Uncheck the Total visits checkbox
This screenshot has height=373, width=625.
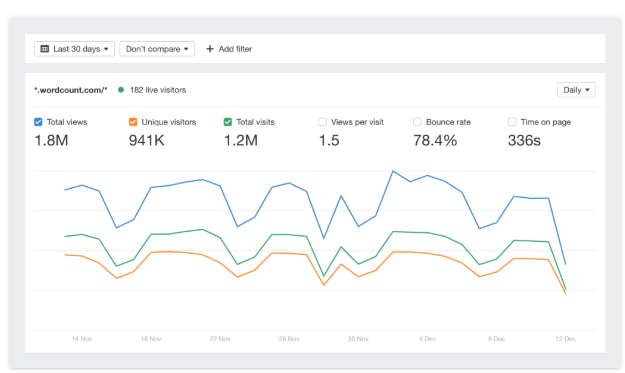pos(228,122)
